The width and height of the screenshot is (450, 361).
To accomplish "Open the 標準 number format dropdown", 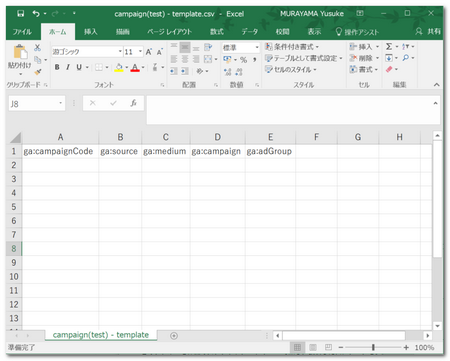I will coord(257,48).
